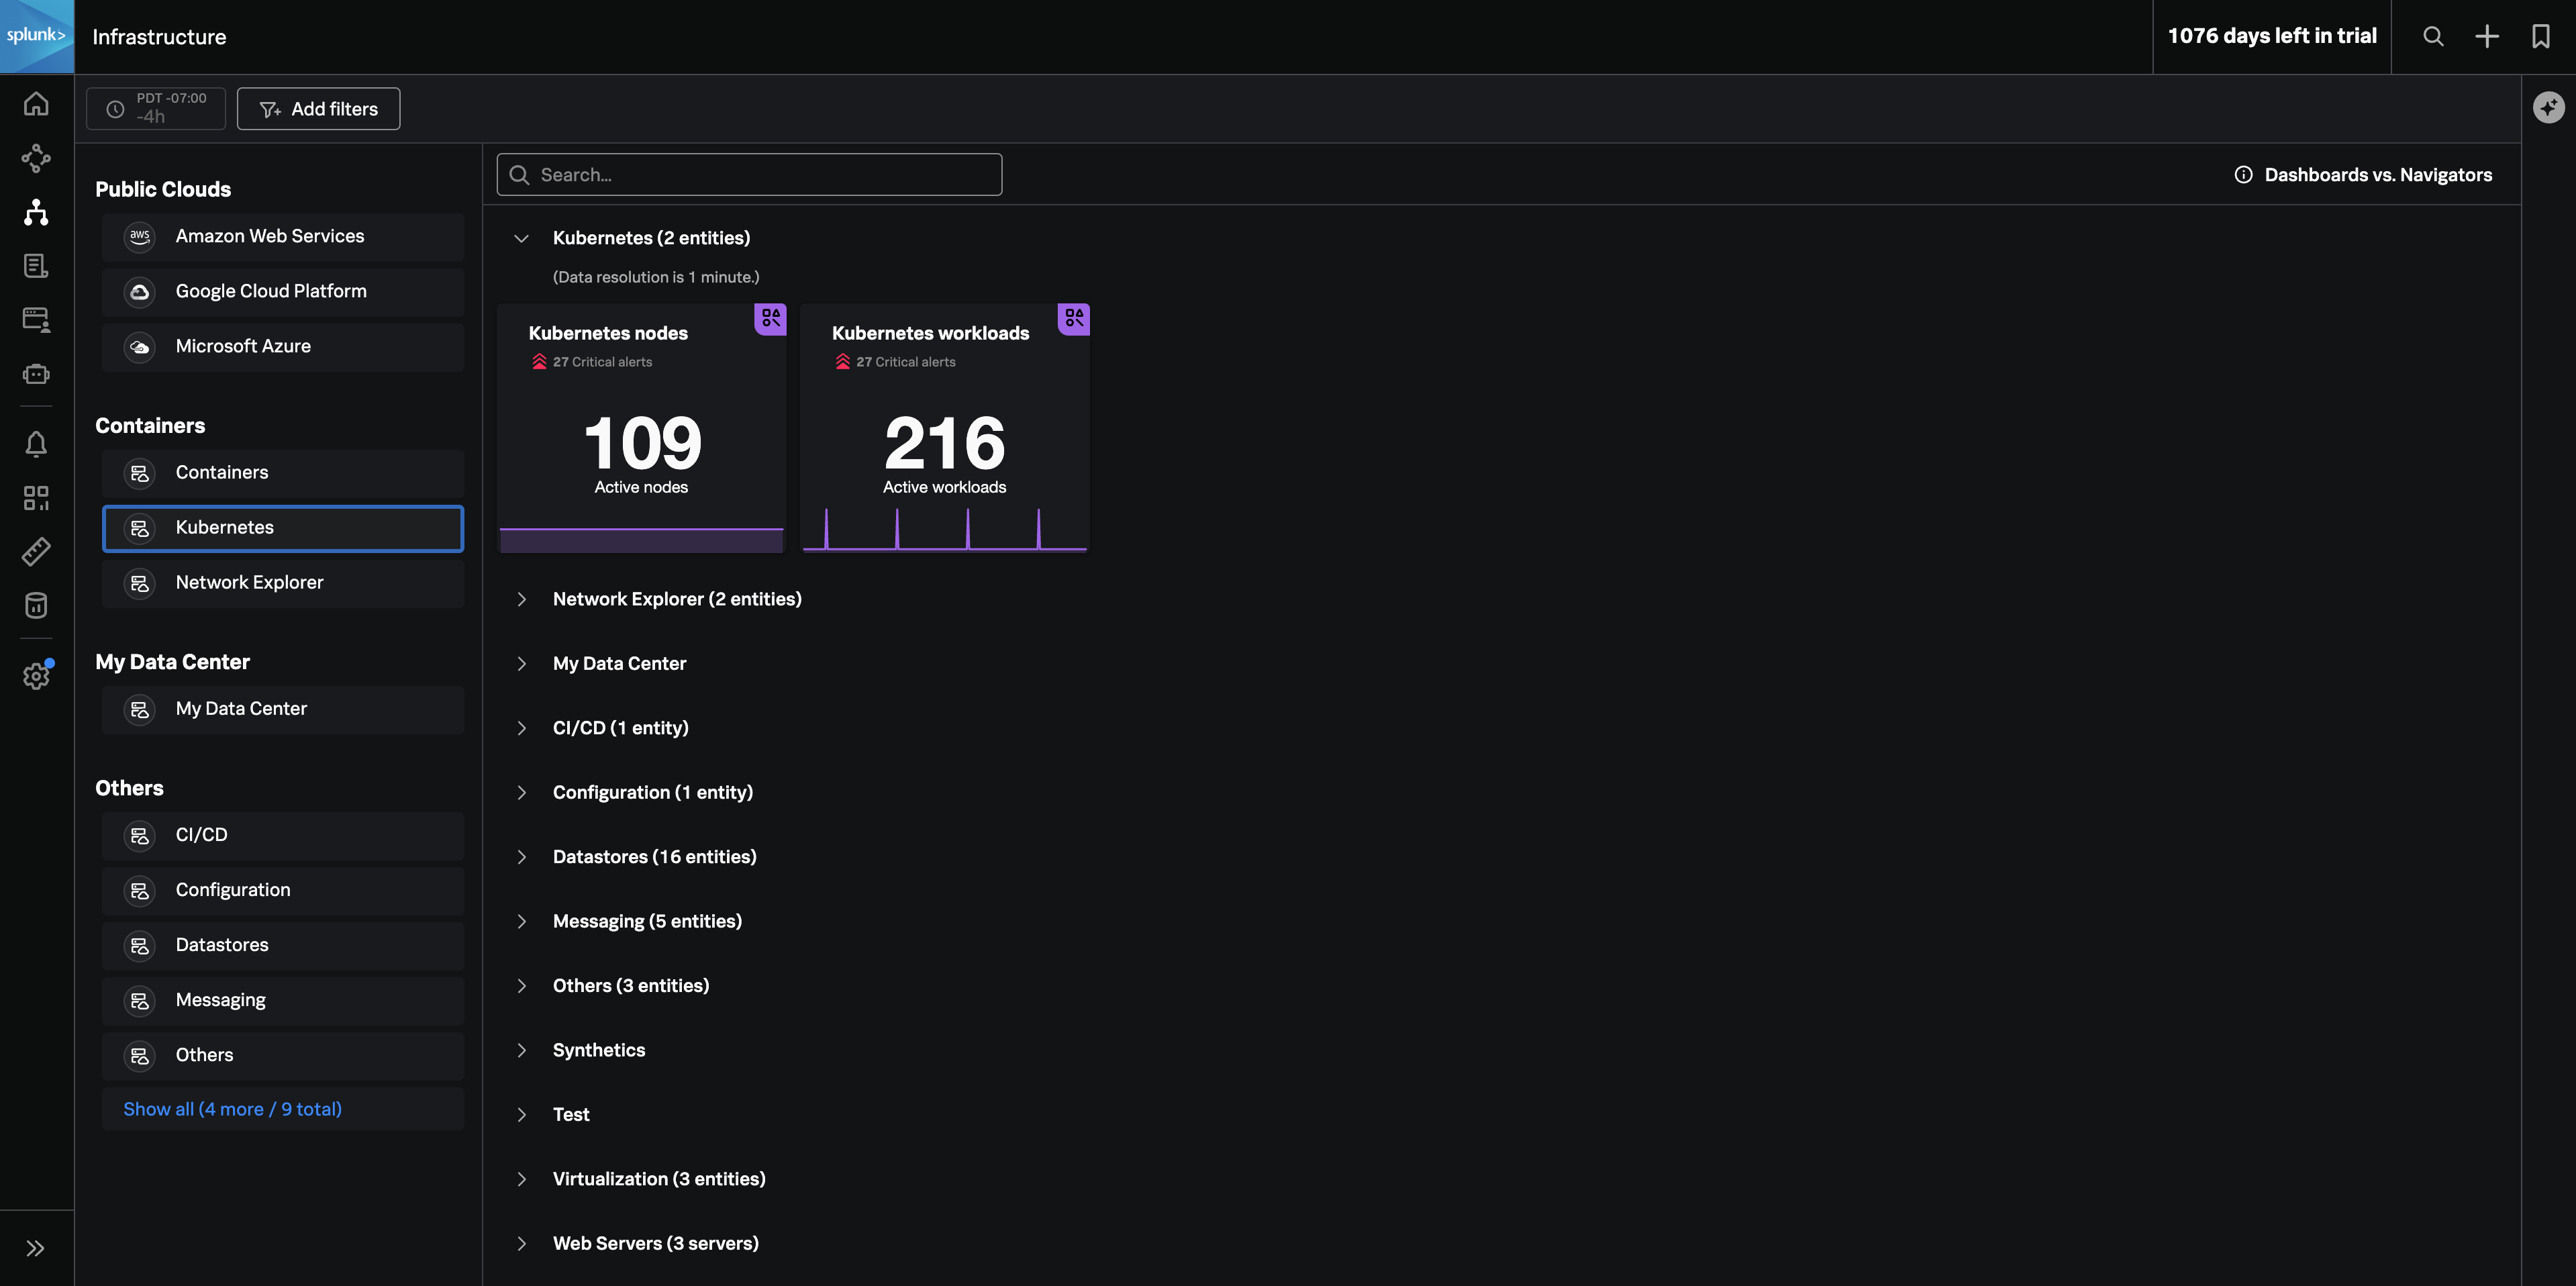Open the global search magnifier icon

[x=2433, y=37]
